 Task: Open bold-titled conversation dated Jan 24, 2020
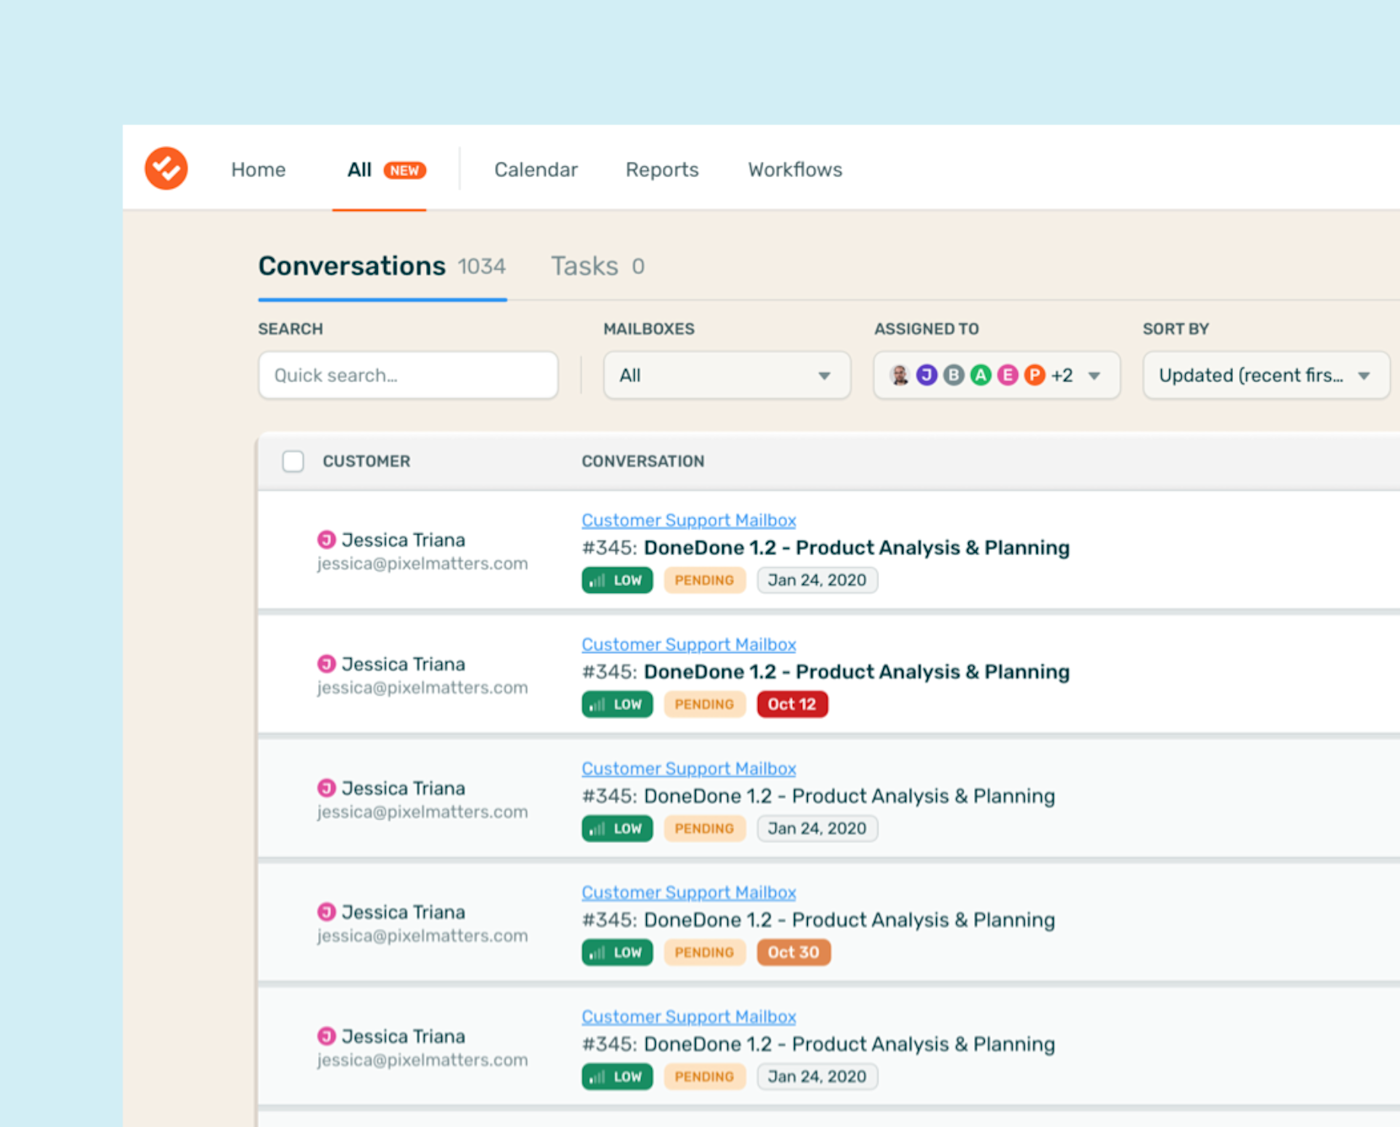coord(826,548)
